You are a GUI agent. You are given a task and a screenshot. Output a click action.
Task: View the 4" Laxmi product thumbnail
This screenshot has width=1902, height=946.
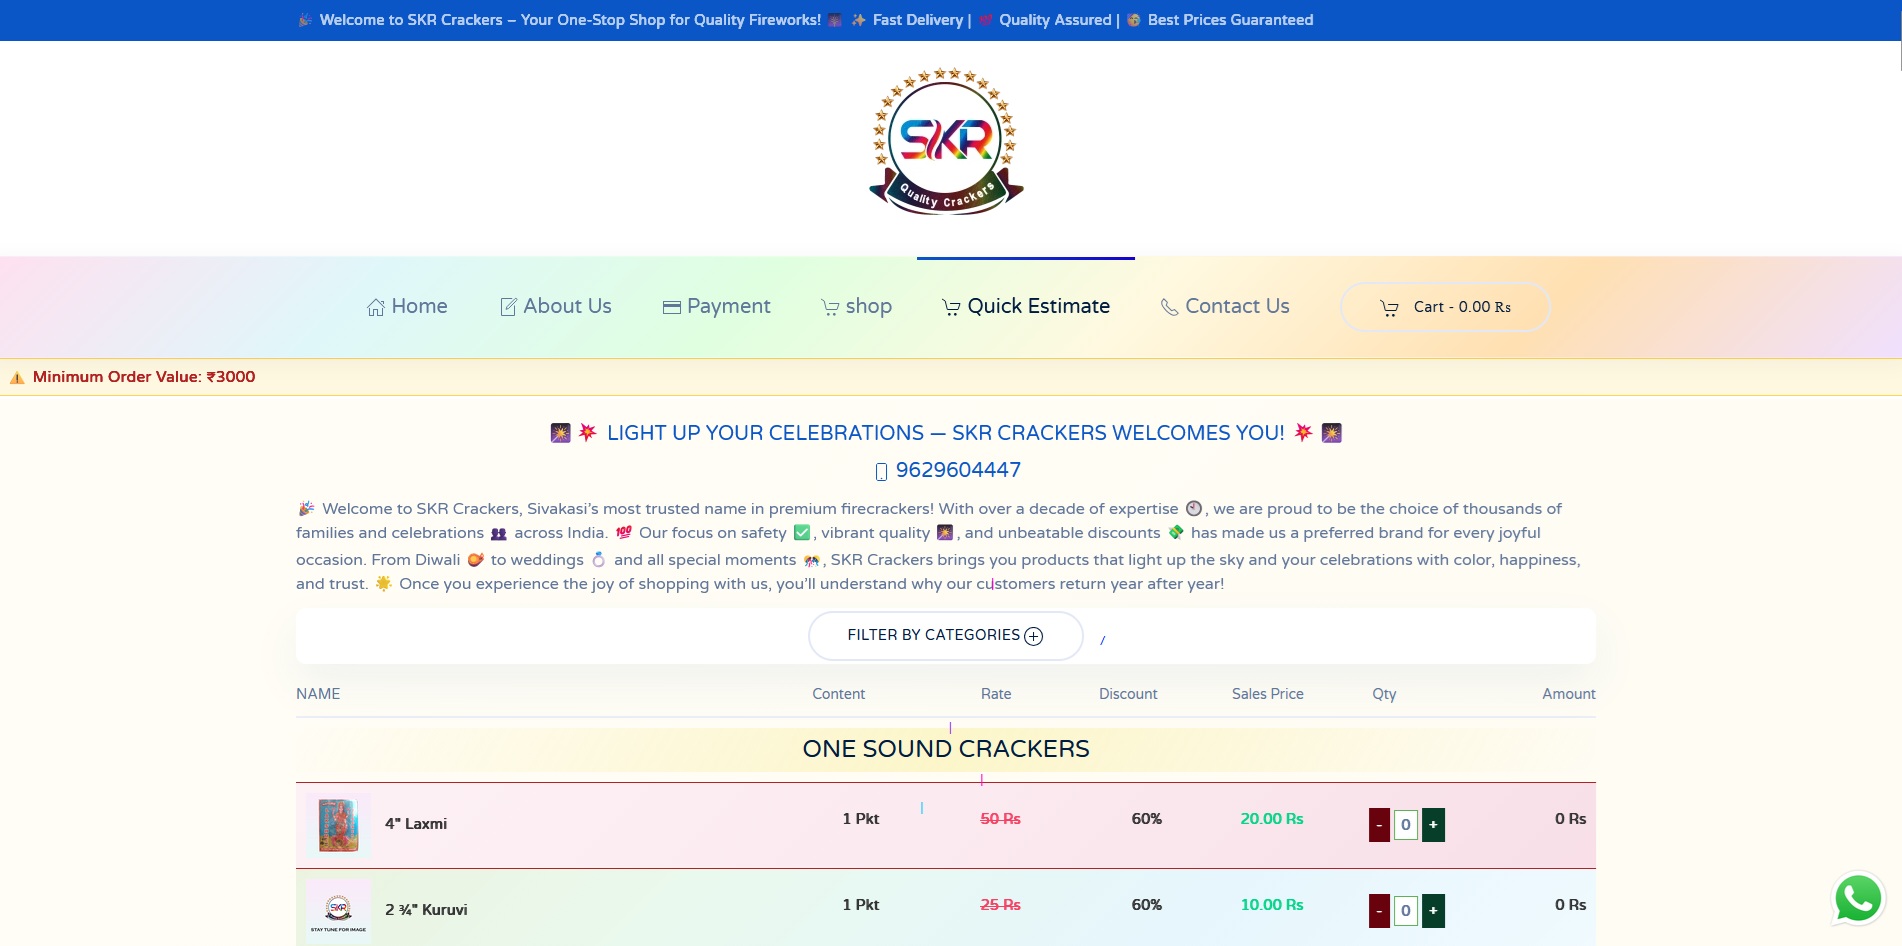point(339,825)
